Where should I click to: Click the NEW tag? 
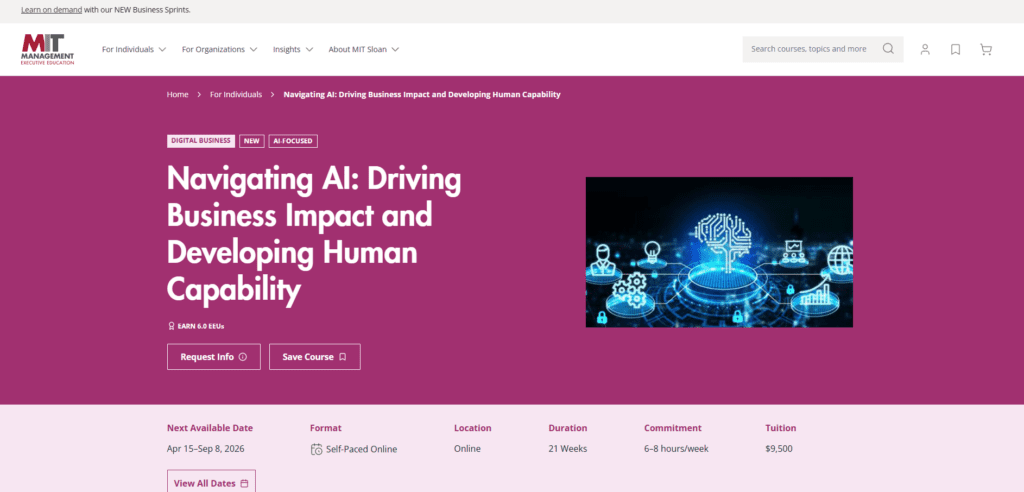tap(252, 141)
